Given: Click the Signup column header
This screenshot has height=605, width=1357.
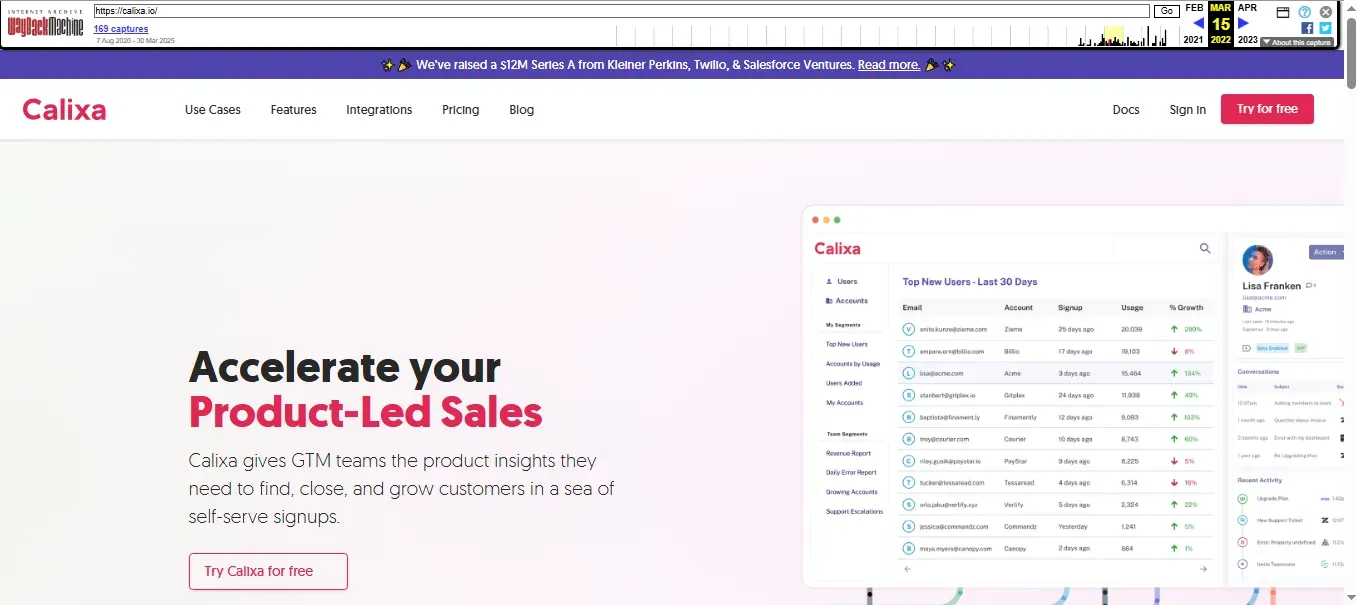Looking at the screenshot, I should coord(1070,308).
